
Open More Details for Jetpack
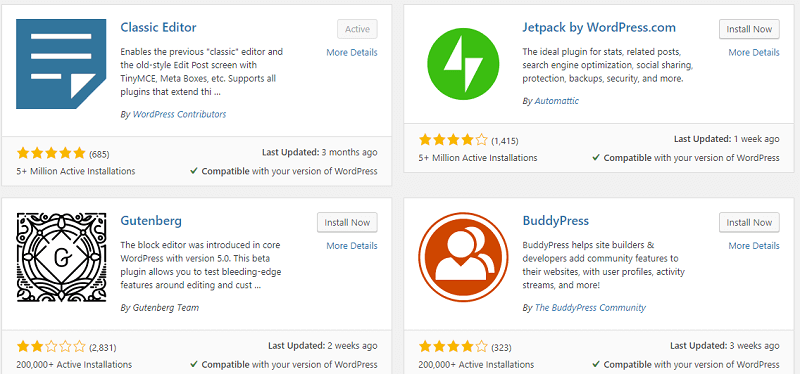point(754,52)
